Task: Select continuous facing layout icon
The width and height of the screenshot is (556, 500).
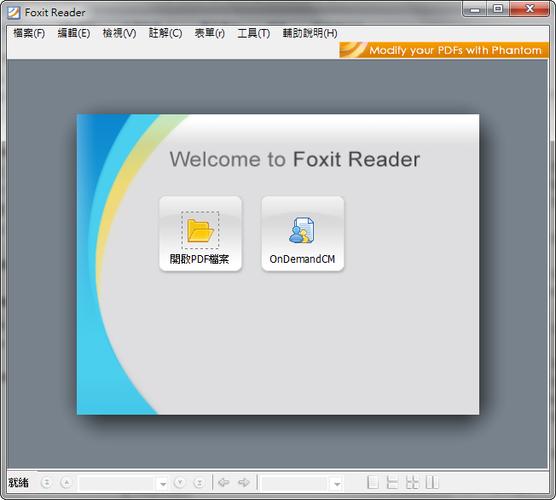Action: pyautogui.click(x=412, y=483)
